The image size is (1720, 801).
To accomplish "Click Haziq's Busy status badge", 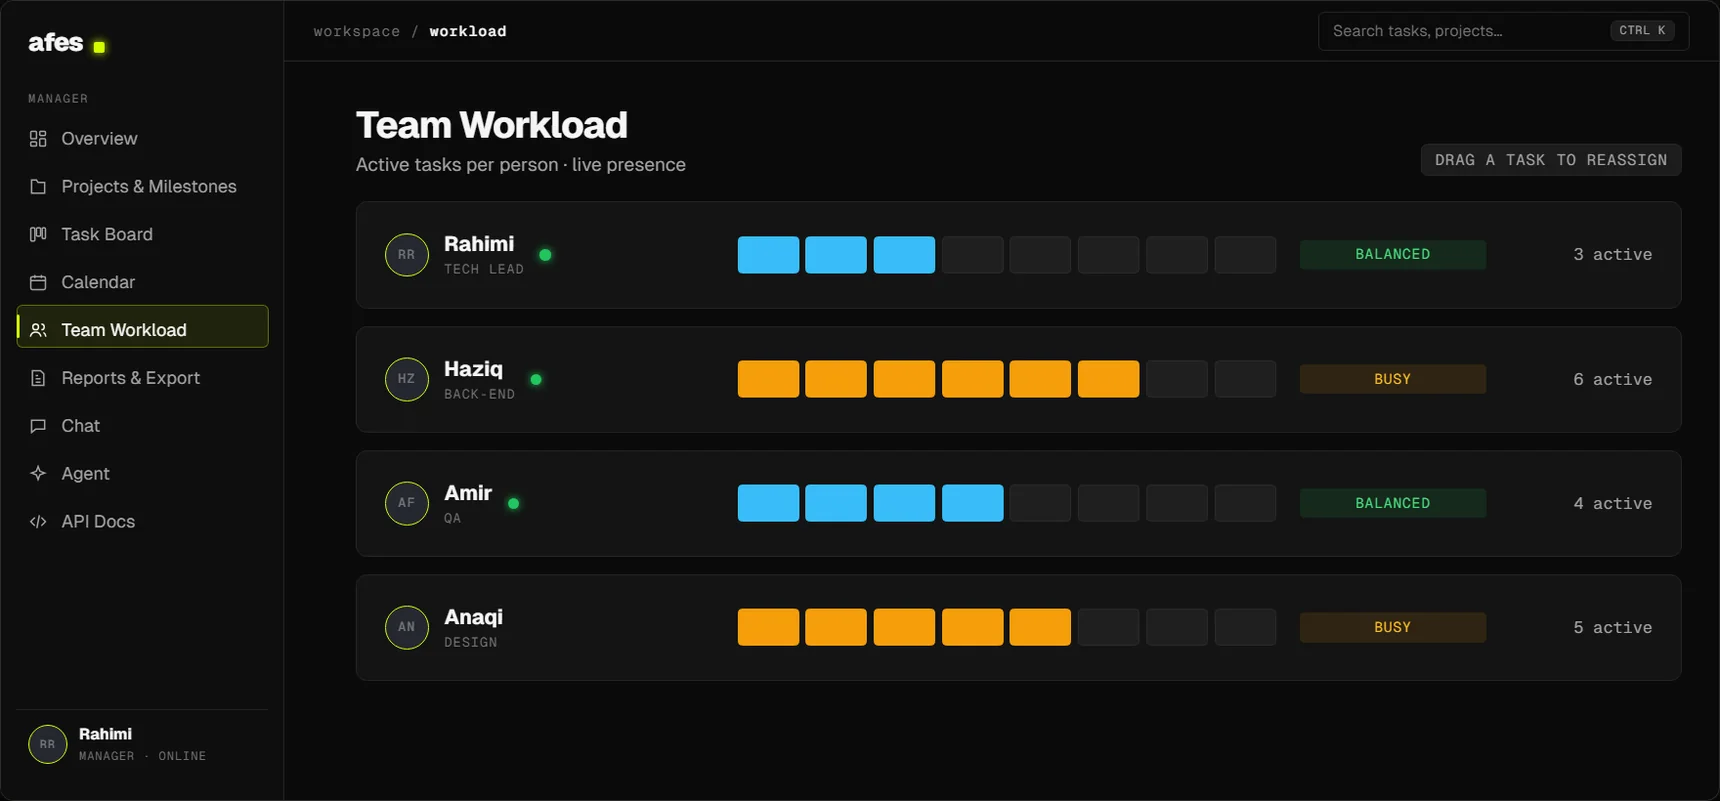I will pos(1392,379).
